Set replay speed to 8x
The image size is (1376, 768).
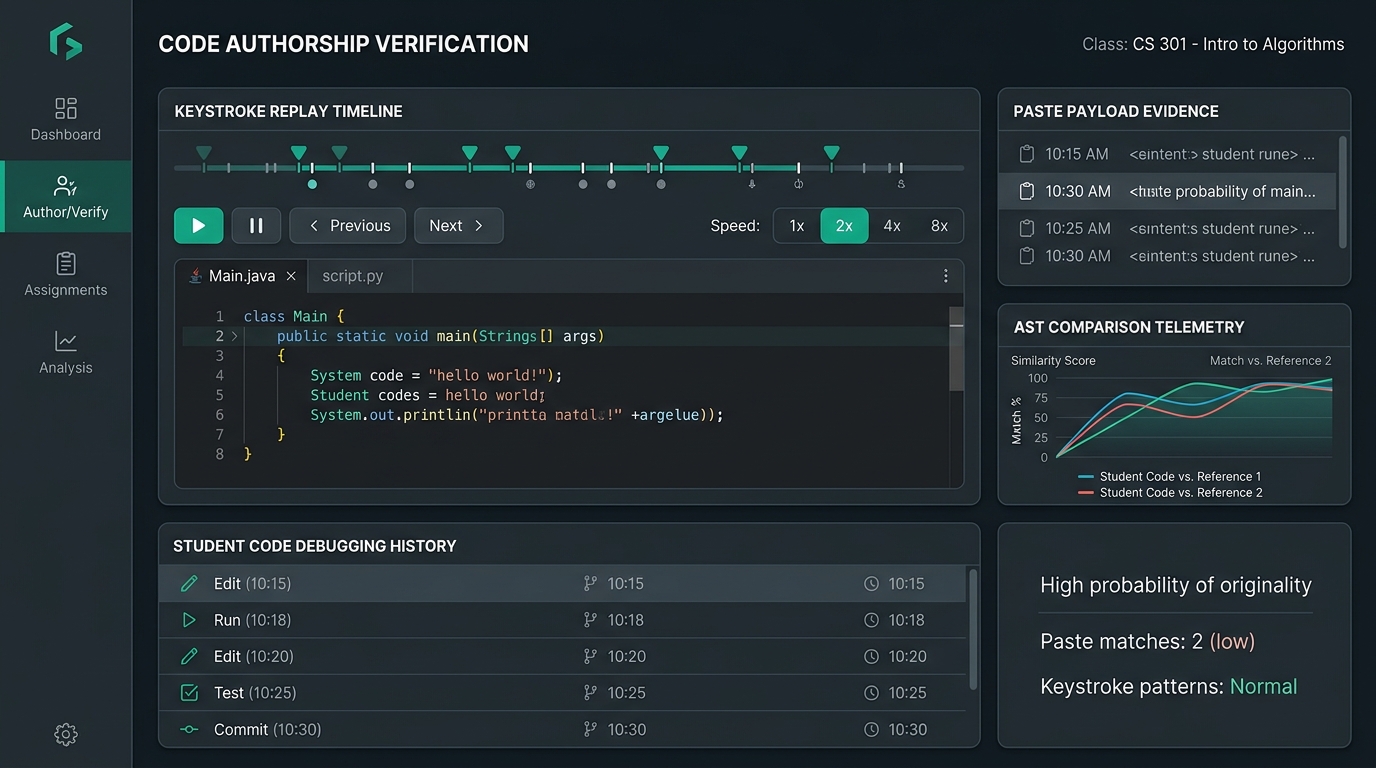pyautogui.click(x=939, y=226)
